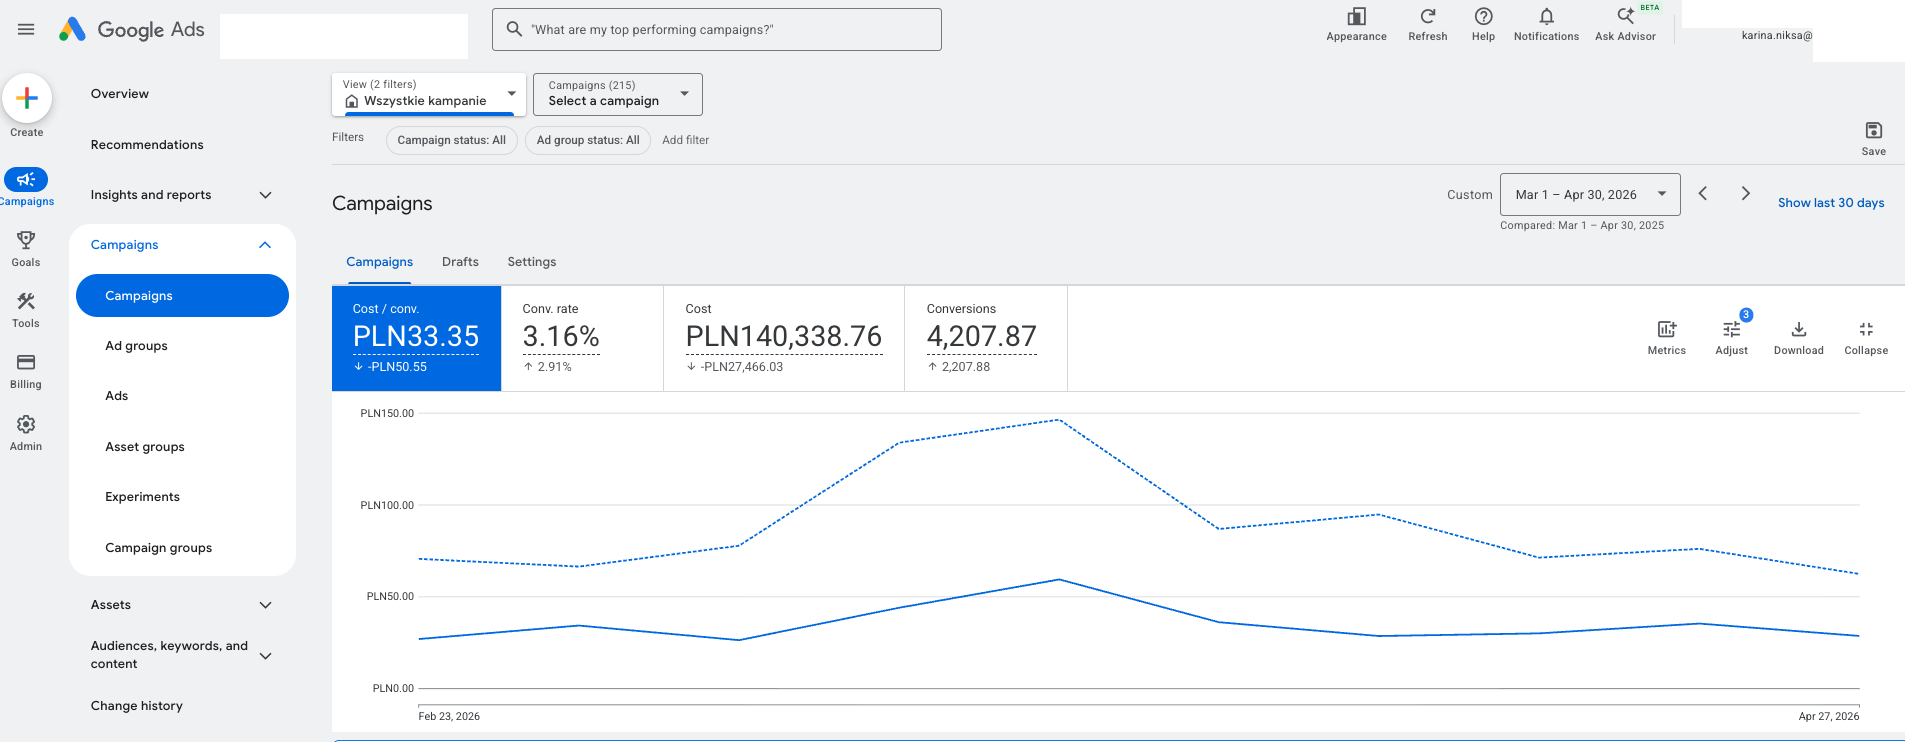Switch to the Drafts tab
This screenshot has width=1905, height=742.
tap(460, 262)
